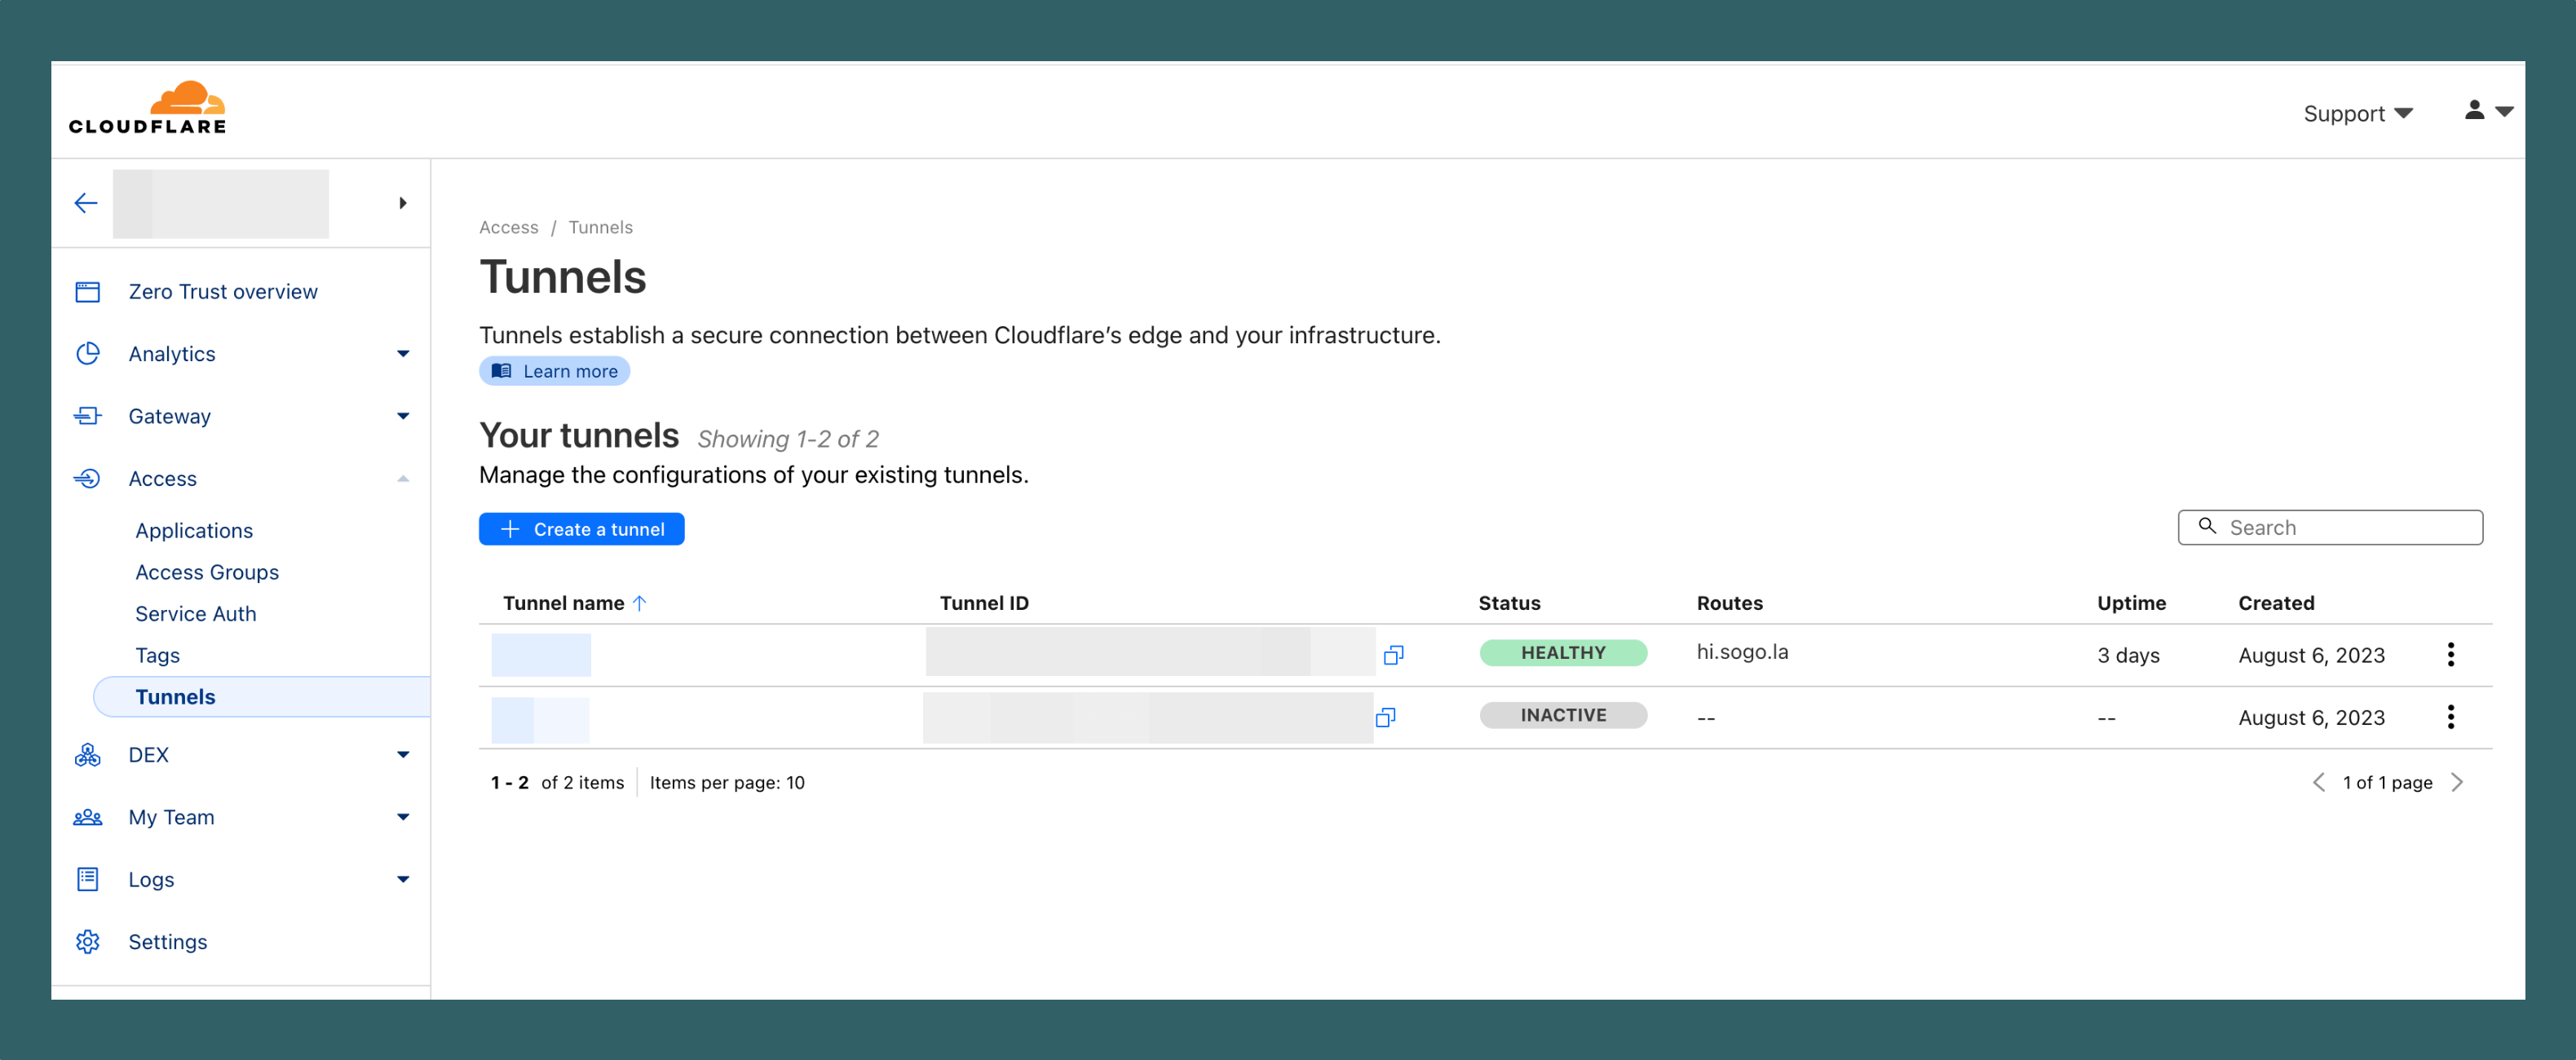Go to next page of tunnels
Viewport: 2576px width, 1060px height.
pyautogui.click(x=2457, y=782)
